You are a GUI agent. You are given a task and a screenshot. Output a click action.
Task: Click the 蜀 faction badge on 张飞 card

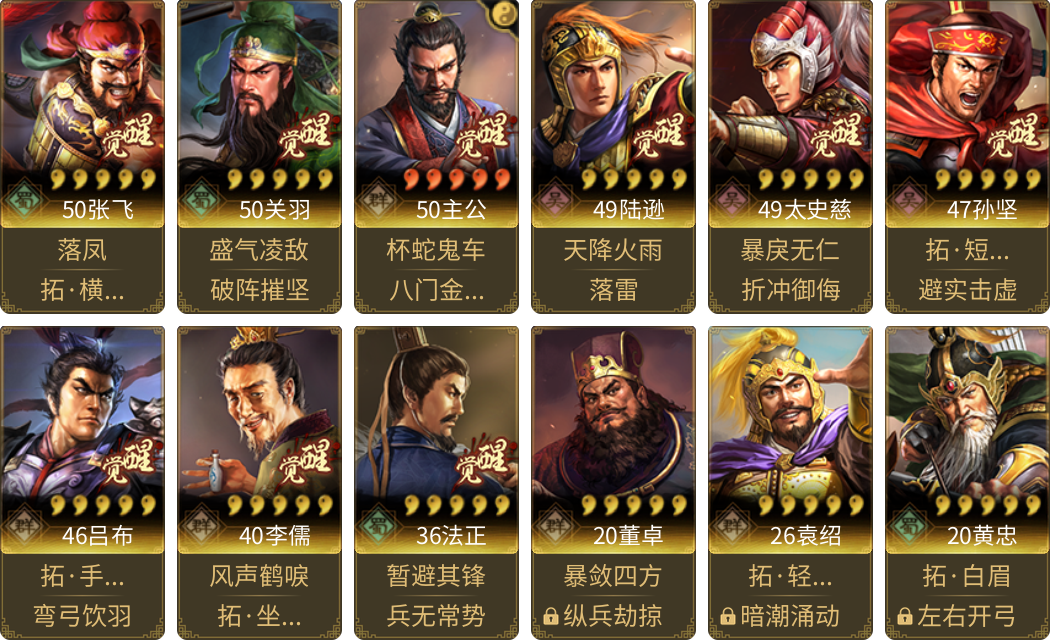click(x=24, y=199)
